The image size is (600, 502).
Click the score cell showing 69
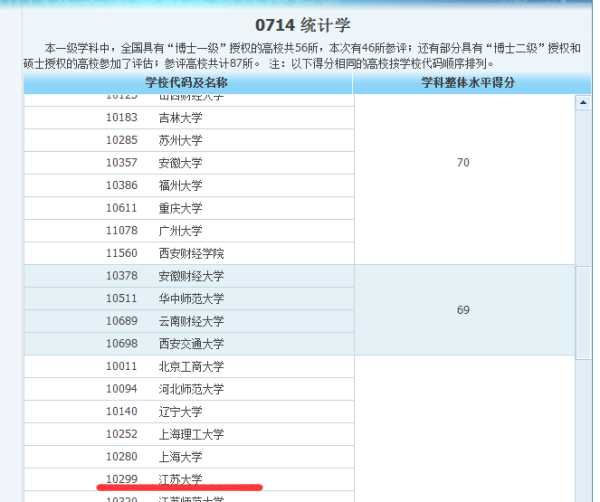(x=465, y=310)
